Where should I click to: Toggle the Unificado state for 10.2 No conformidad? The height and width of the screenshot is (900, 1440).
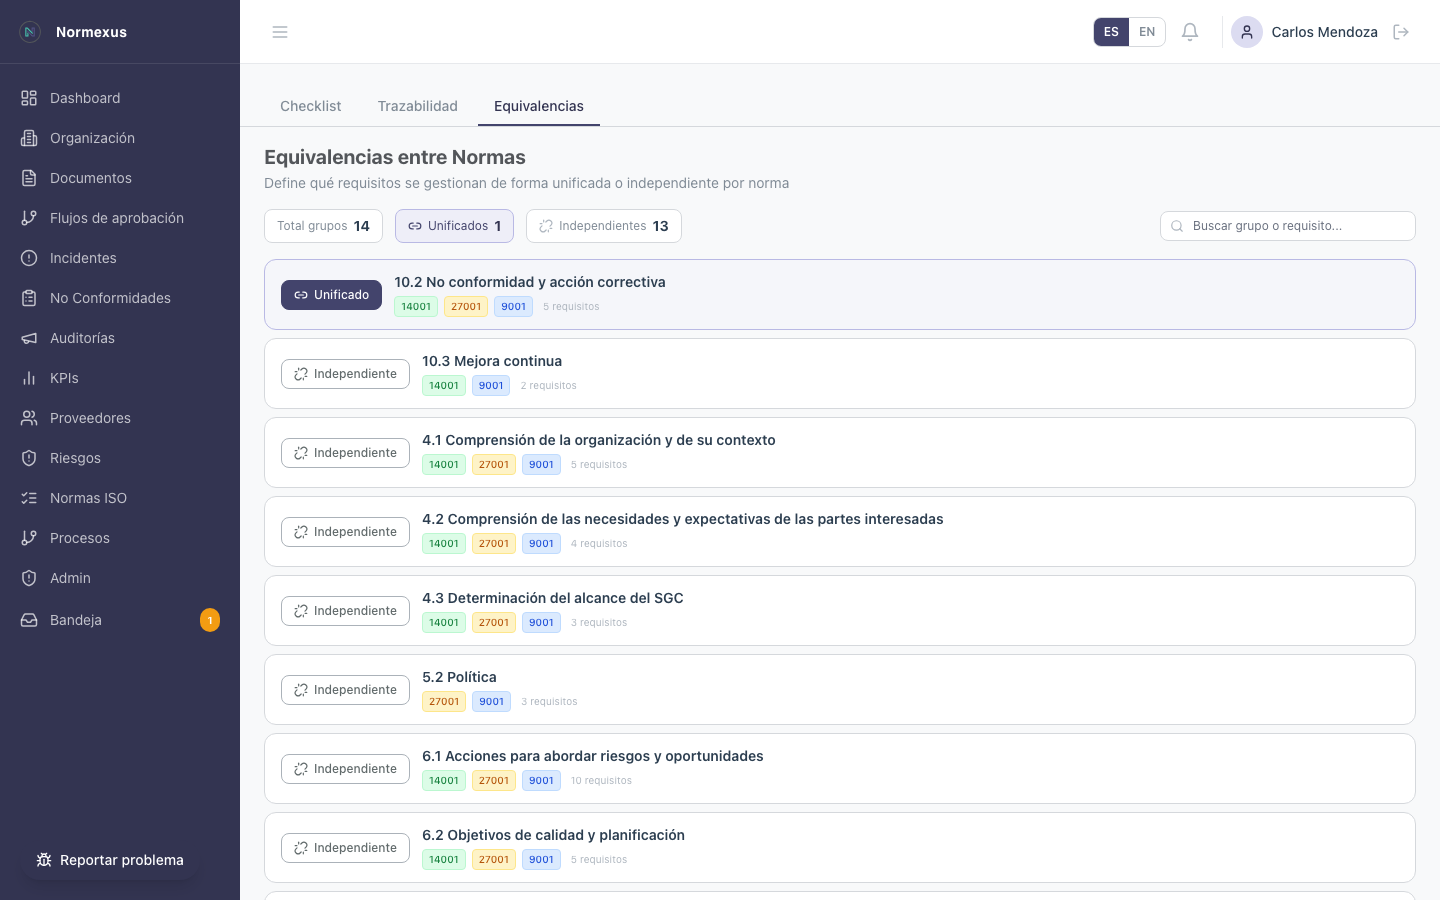click(331, 295)
